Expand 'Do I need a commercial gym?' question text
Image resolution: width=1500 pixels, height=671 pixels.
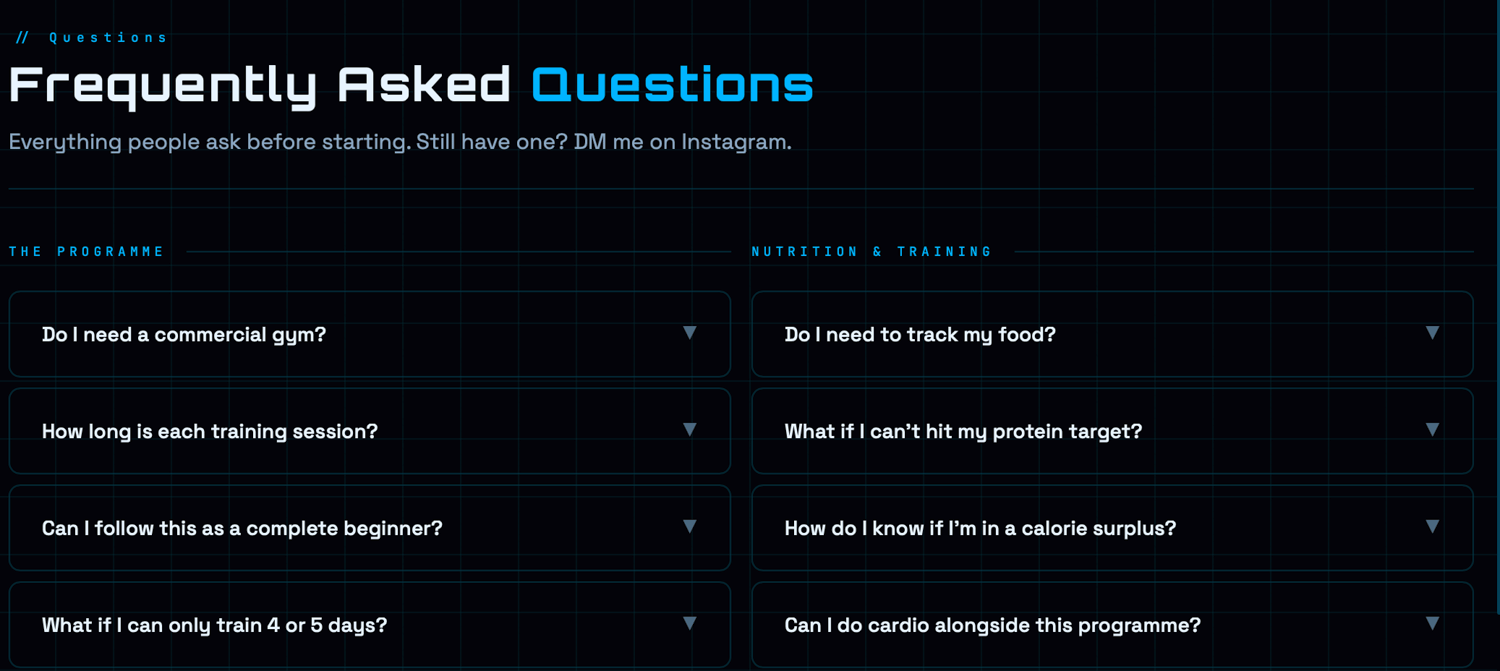click(x=184, y=335)
